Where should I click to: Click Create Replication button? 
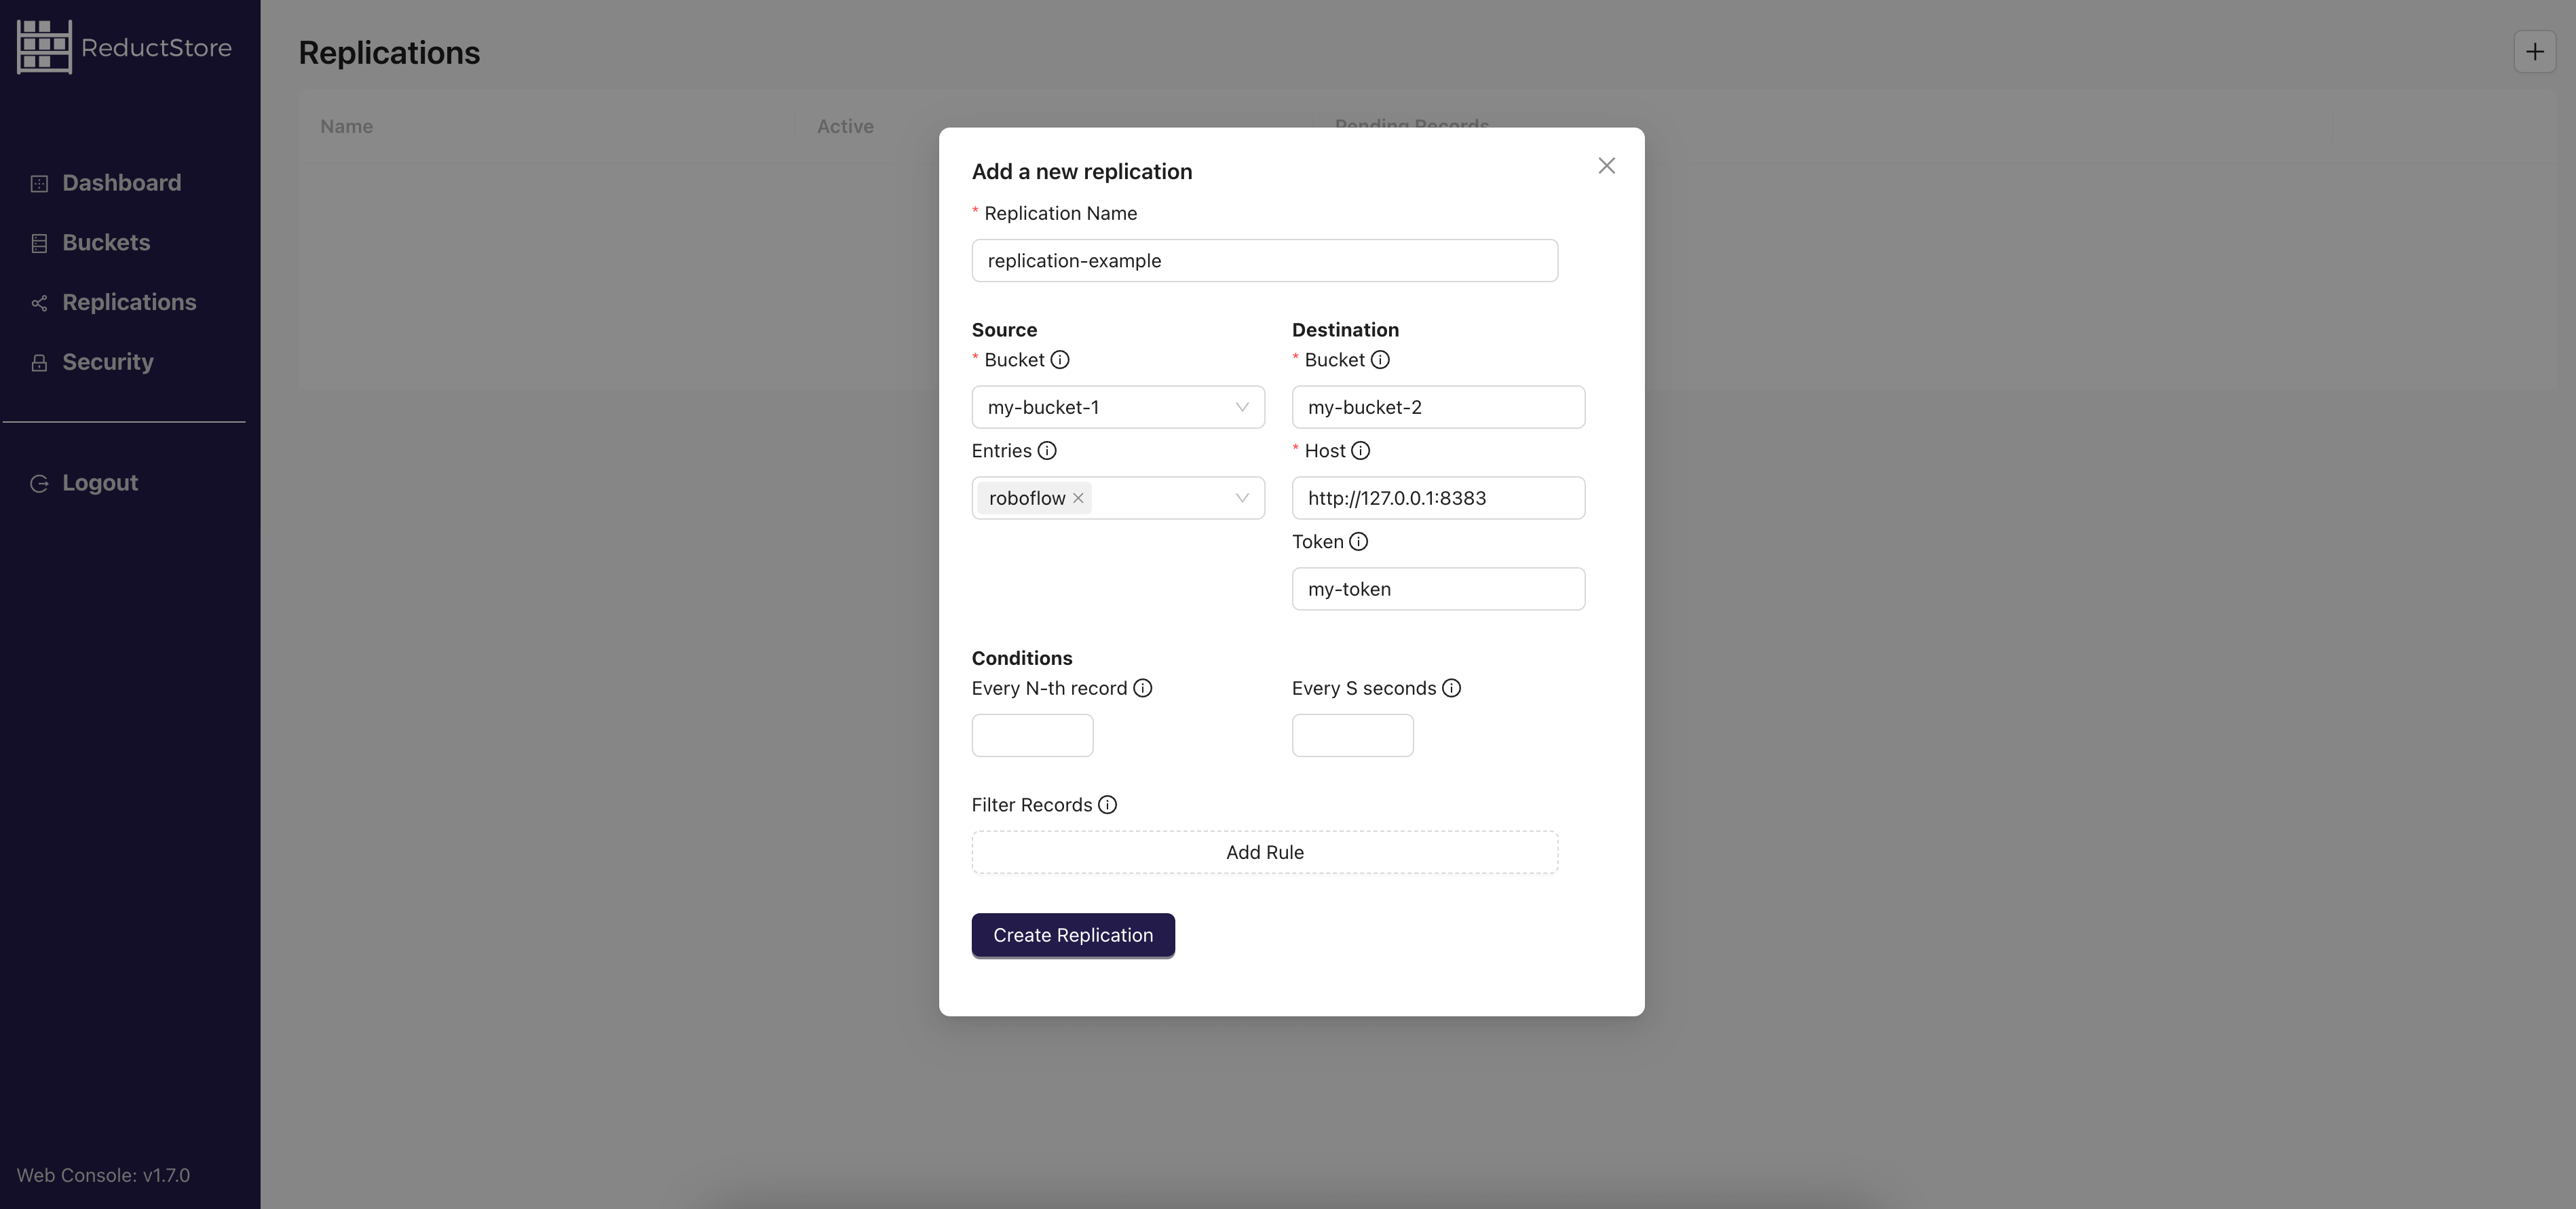pyautogui.click(x=1072, y=935)
